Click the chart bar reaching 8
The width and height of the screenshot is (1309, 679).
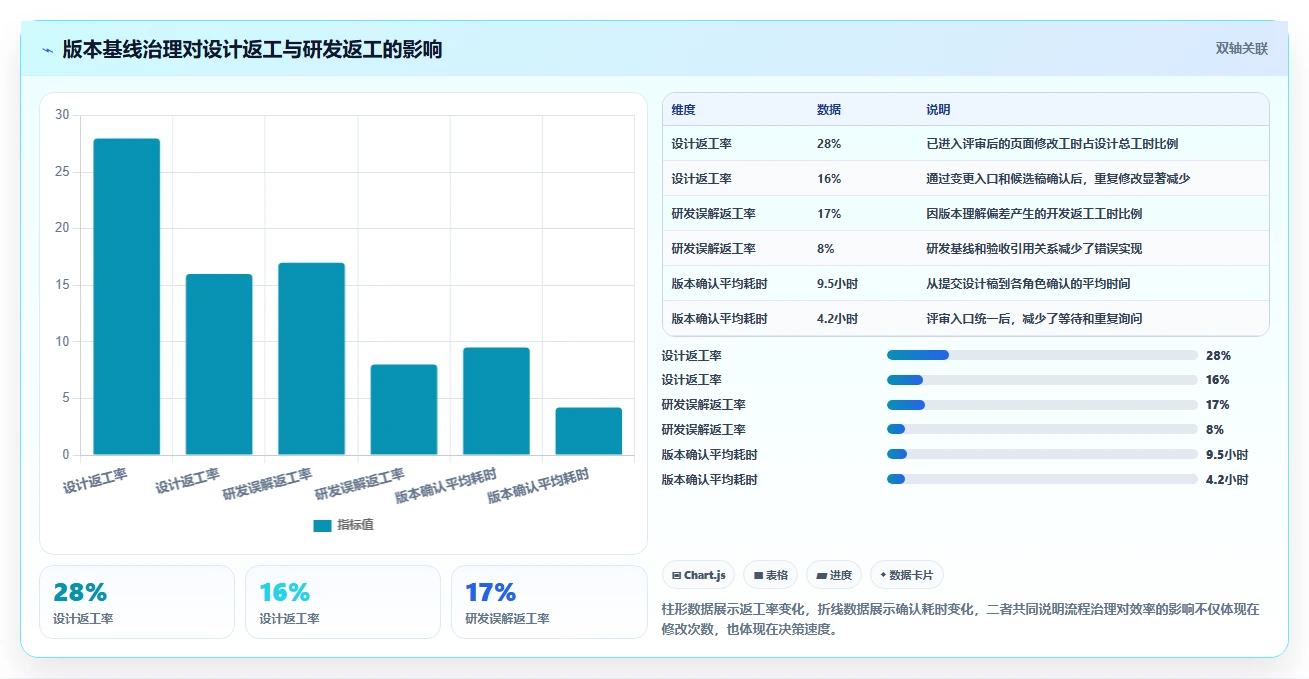[404, 410]
